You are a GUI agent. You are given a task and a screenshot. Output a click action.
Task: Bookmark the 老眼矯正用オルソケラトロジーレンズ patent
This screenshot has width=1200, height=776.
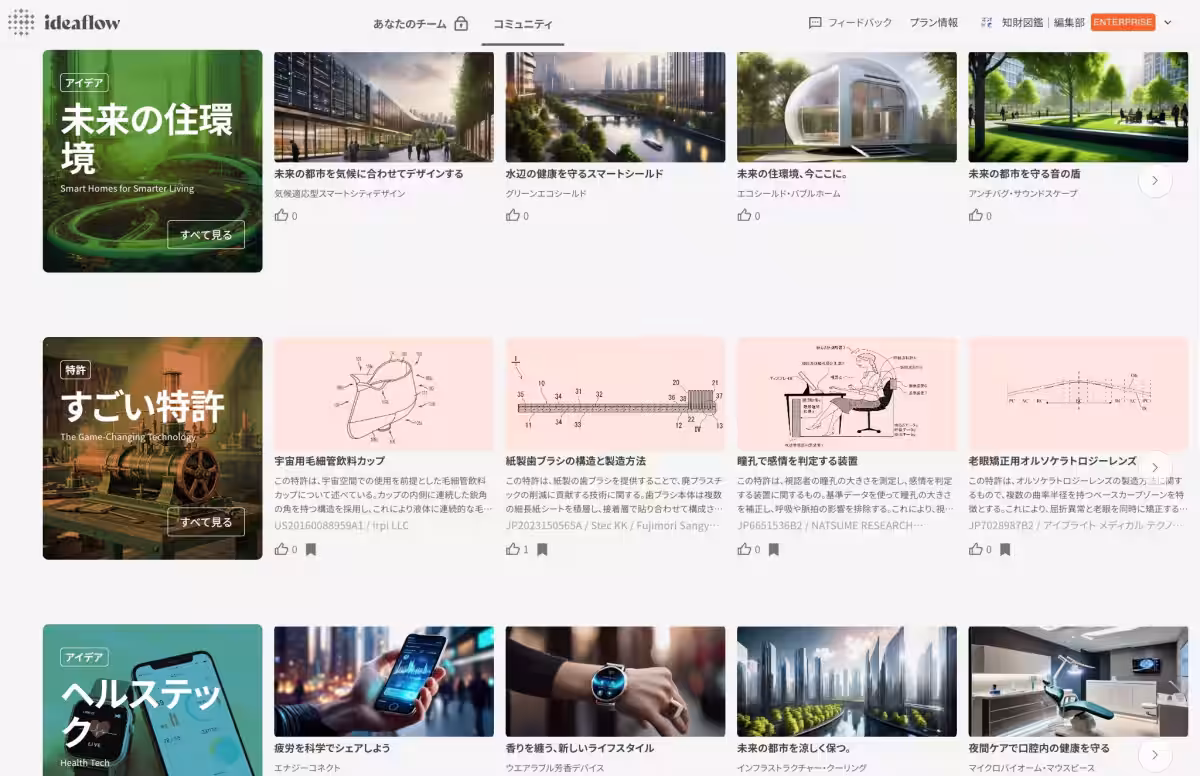tap(1005, 549)
